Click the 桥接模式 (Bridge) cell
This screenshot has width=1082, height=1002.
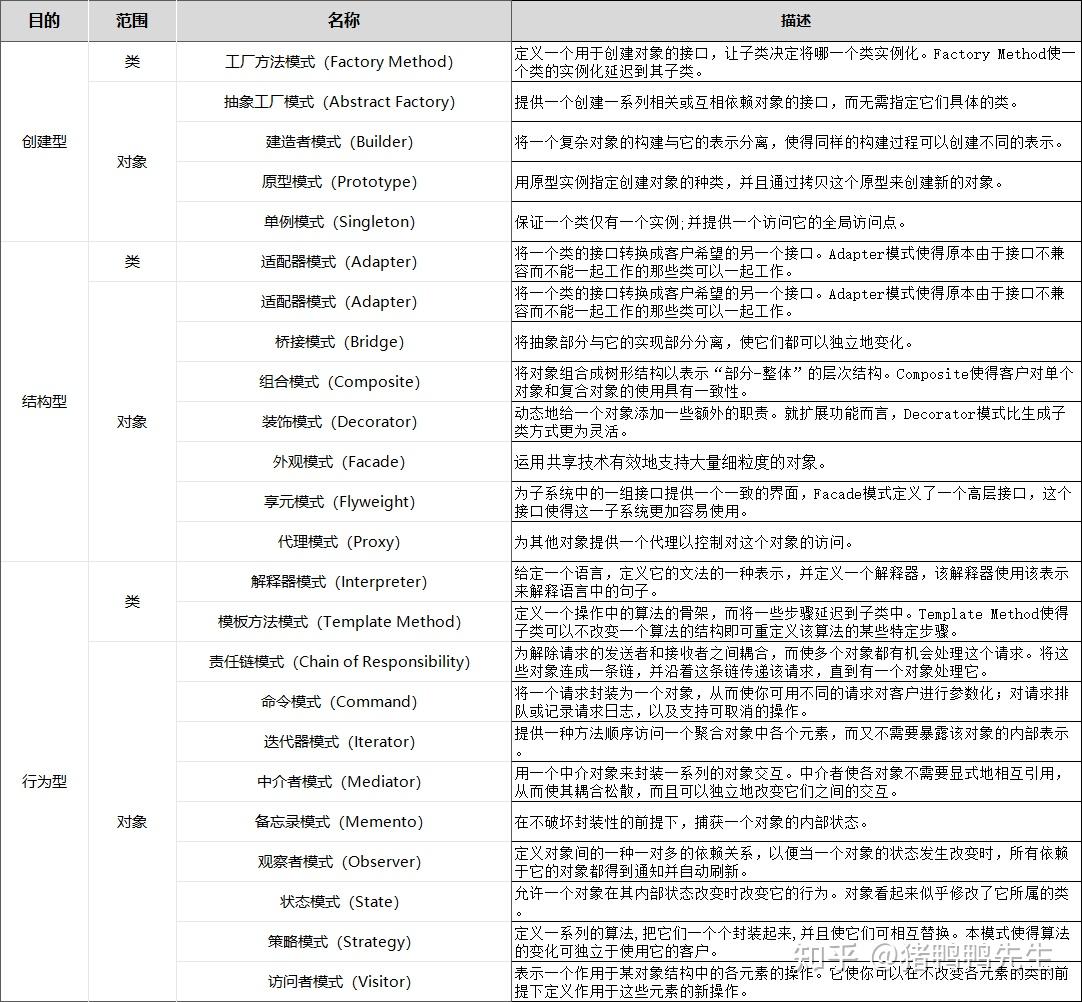point(342,341)
